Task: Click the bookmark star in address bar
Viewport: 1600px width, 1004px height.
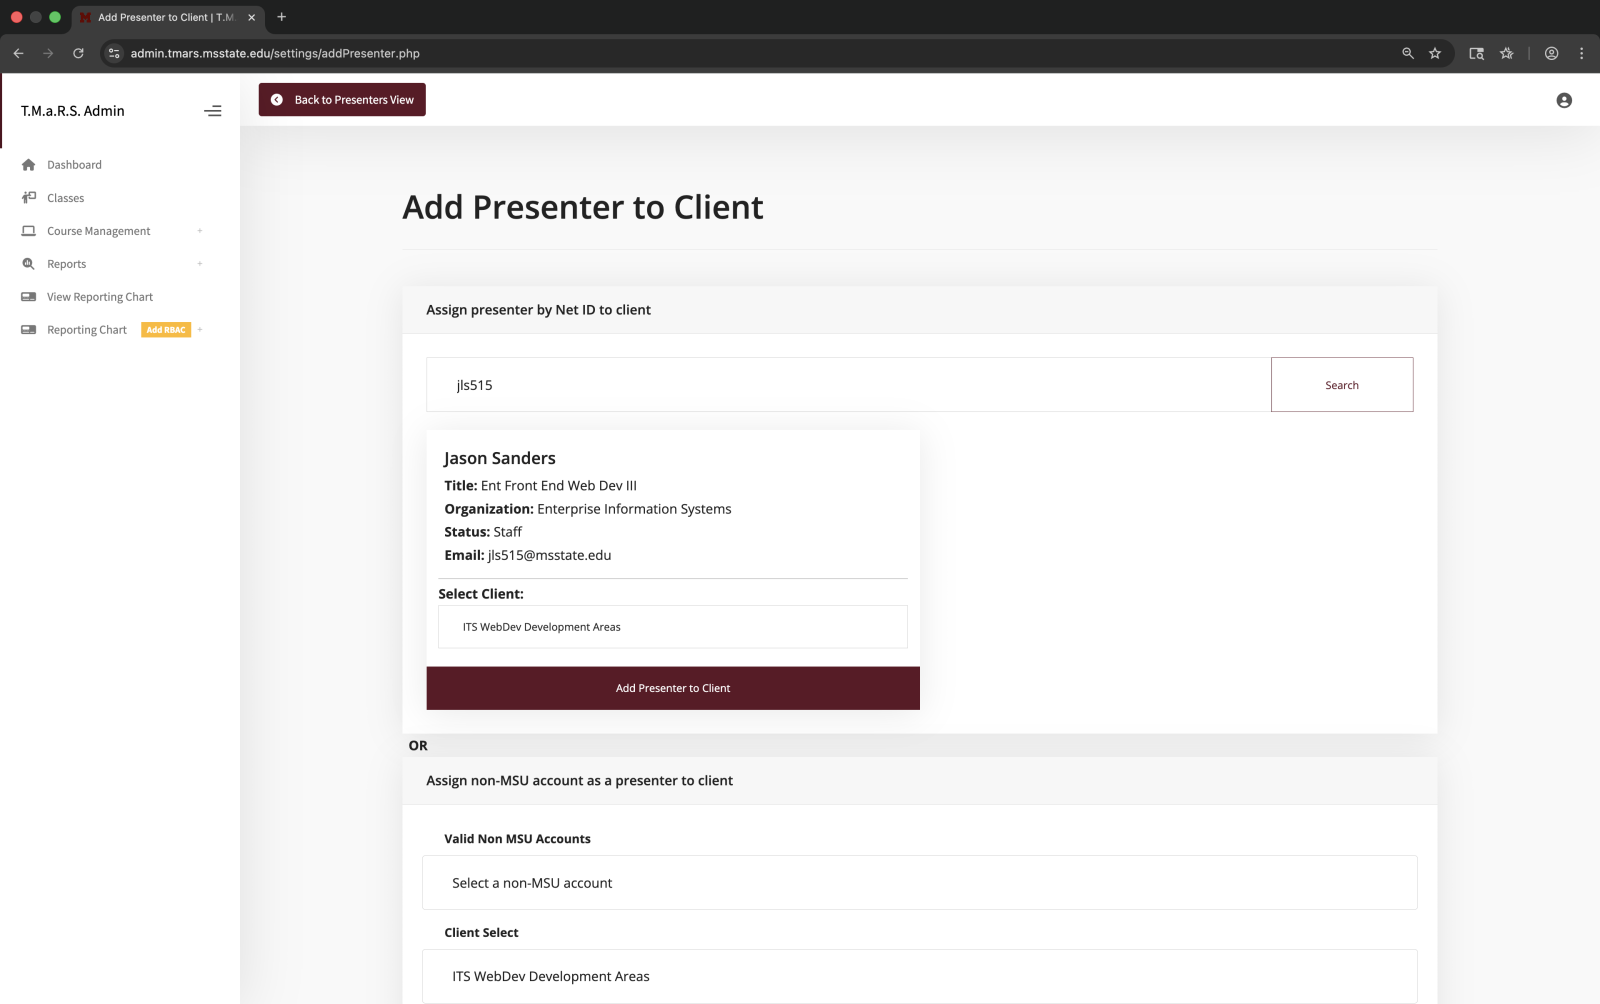Action: 1437,53
